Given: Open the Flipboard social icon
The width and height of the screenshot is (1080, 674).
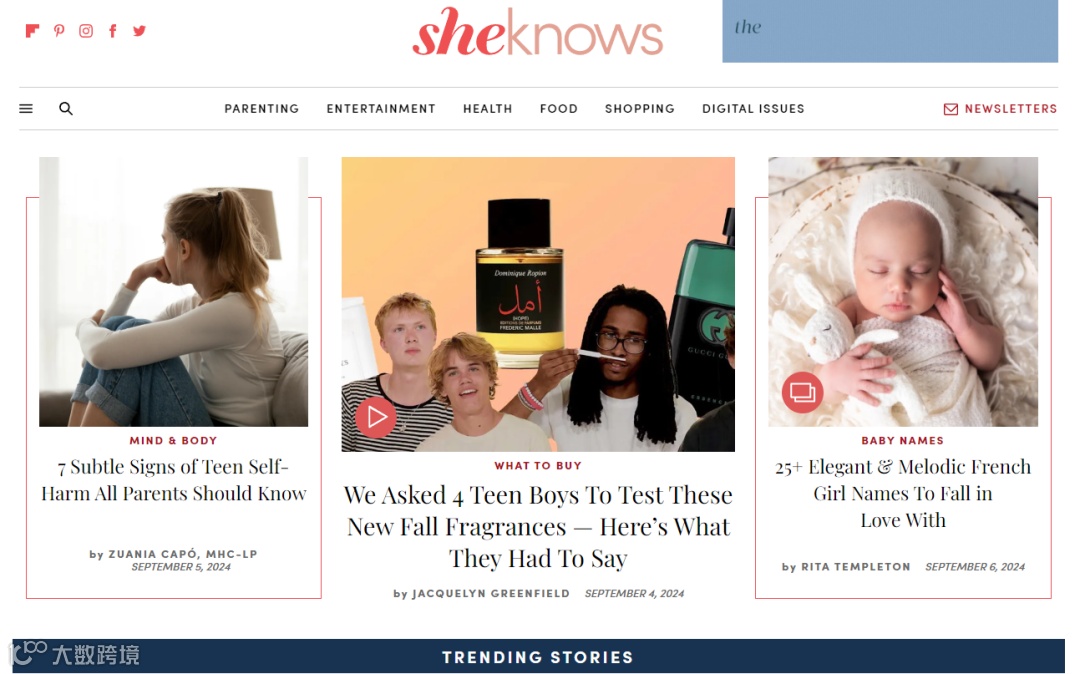Looking at the screenshot, I should (x=32, y=31).
